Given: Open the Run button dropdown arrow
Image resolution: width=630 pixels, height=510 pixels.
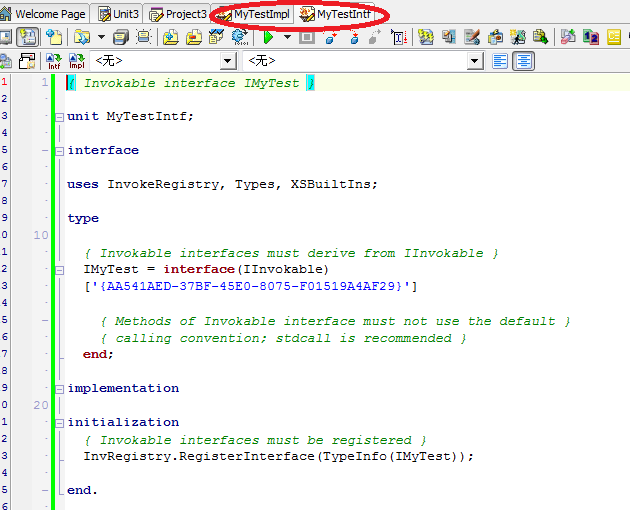Looking at the screenshot, I should pyautogui.click(x=287, y=37).
